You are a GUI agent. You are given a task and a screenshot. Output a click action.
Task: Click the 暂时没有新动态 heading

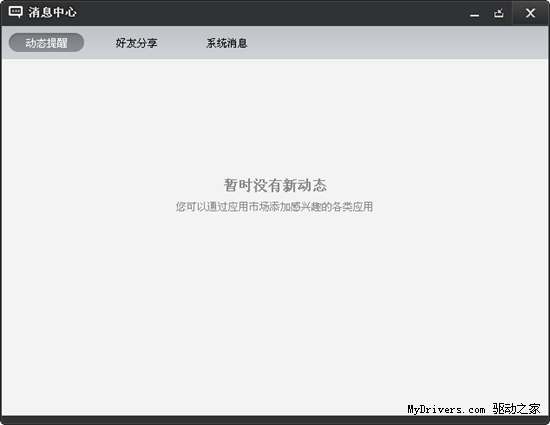(275, 185)
